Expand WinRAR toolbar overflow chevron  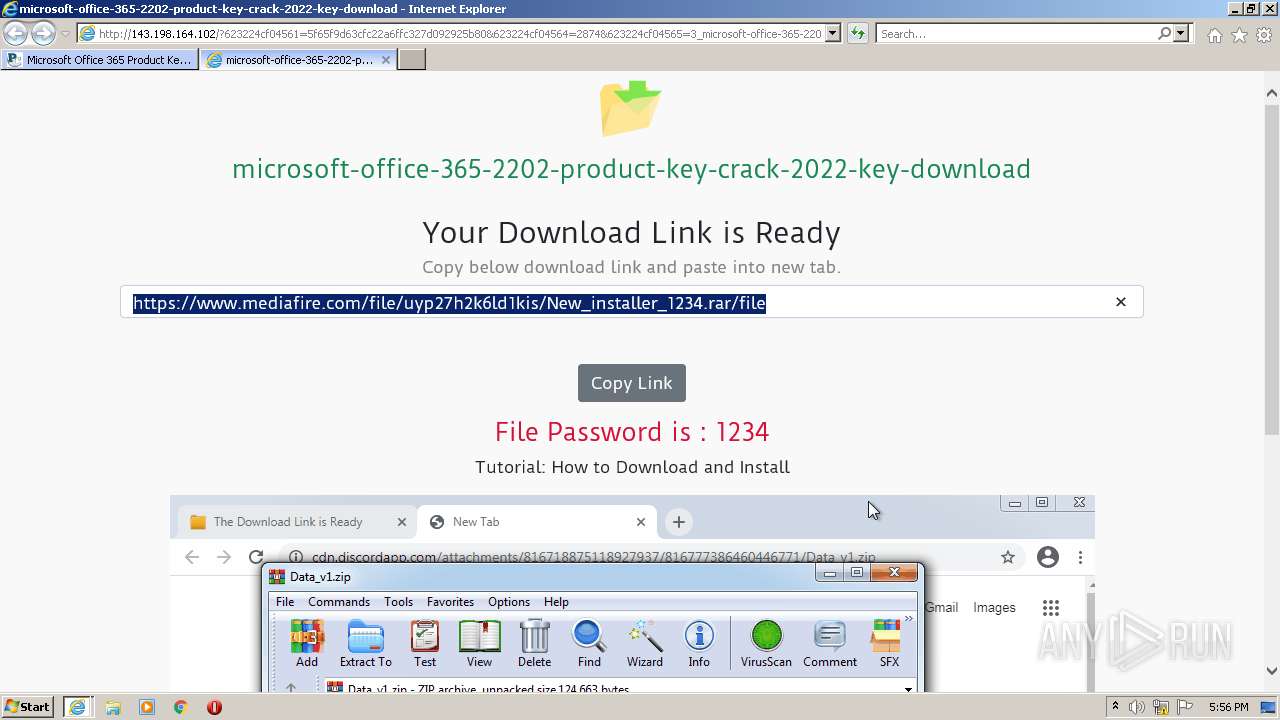click(908, 619)
